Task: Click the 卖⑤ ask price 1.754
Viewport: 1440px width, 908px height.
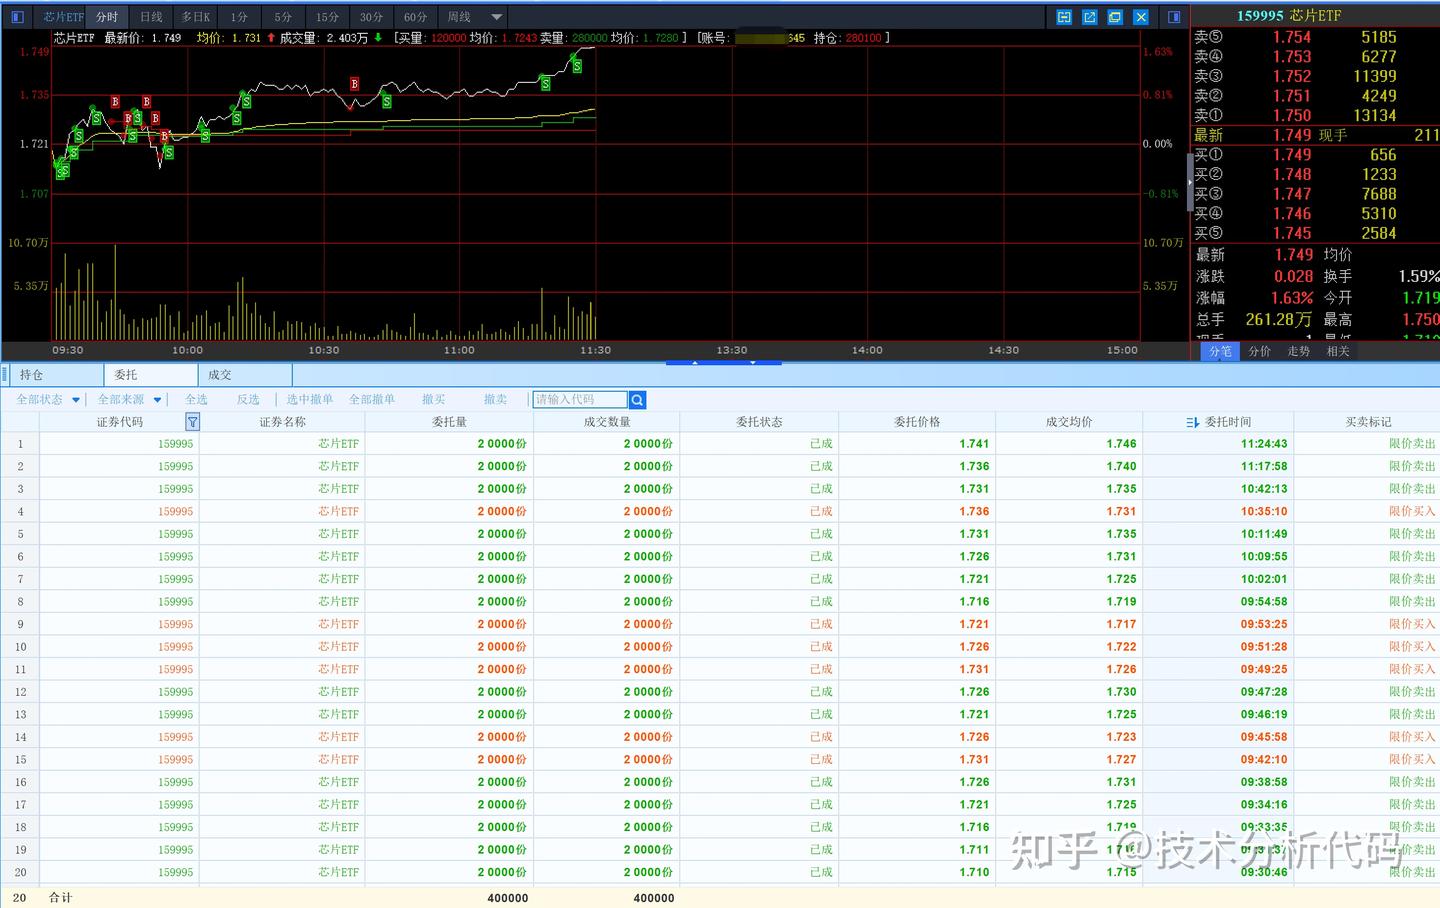Action: point(1292,37)
